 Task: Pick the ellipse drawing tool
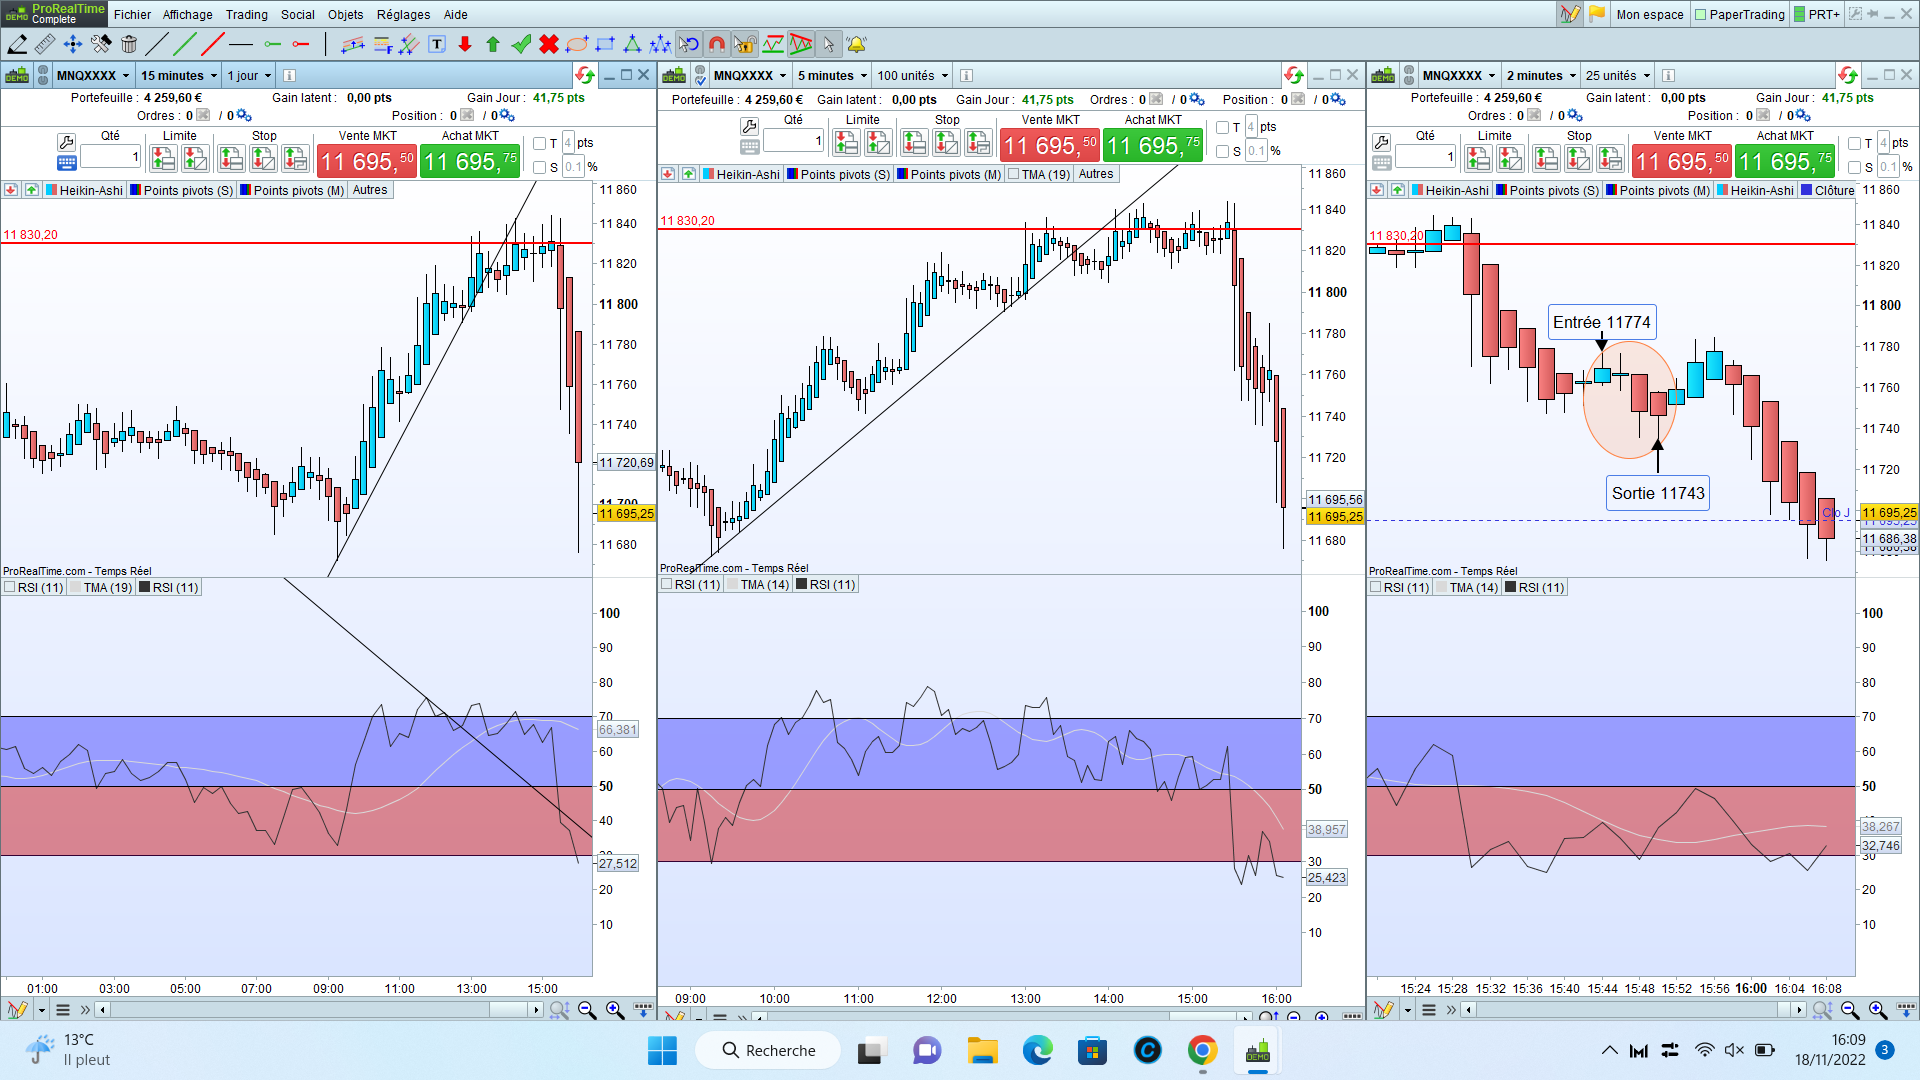577,44
